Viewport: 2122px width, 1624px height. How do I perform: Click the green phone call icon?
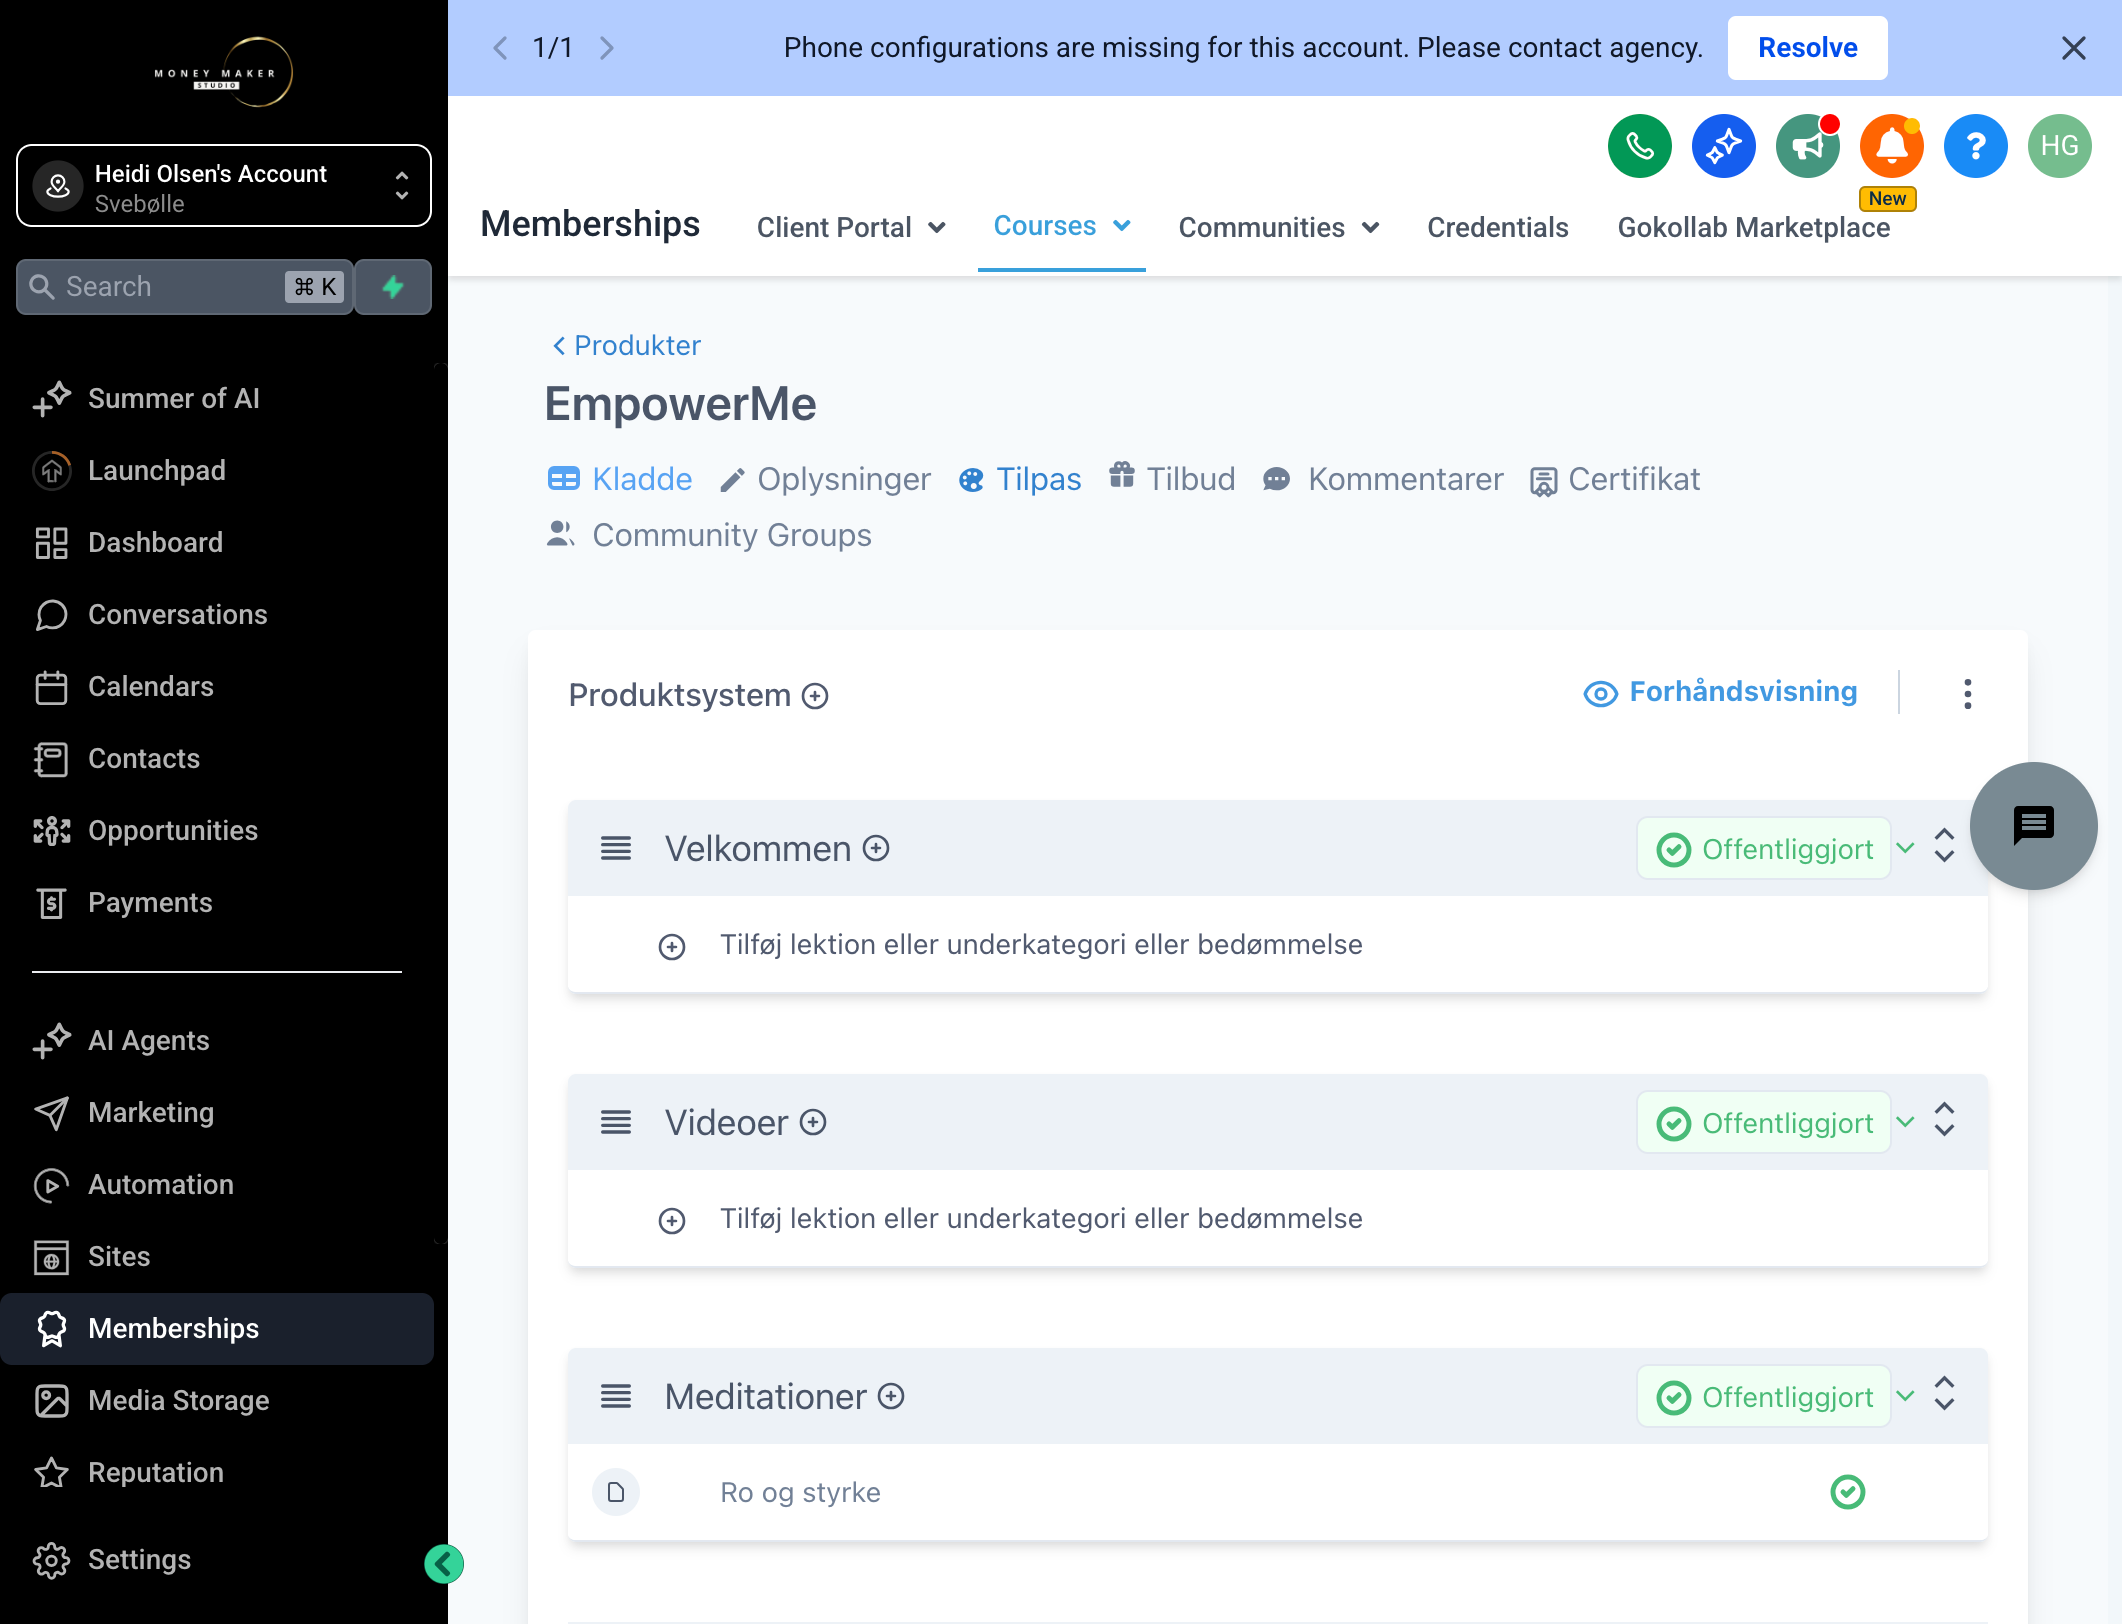pos(1639,146)
